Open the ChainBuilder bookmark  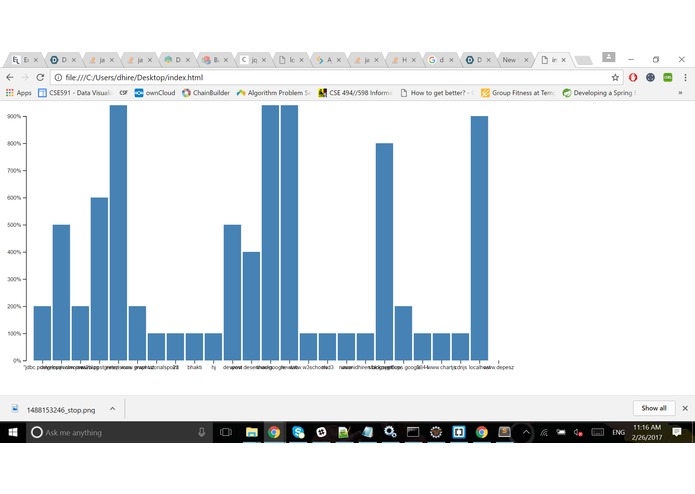point(206,93)
